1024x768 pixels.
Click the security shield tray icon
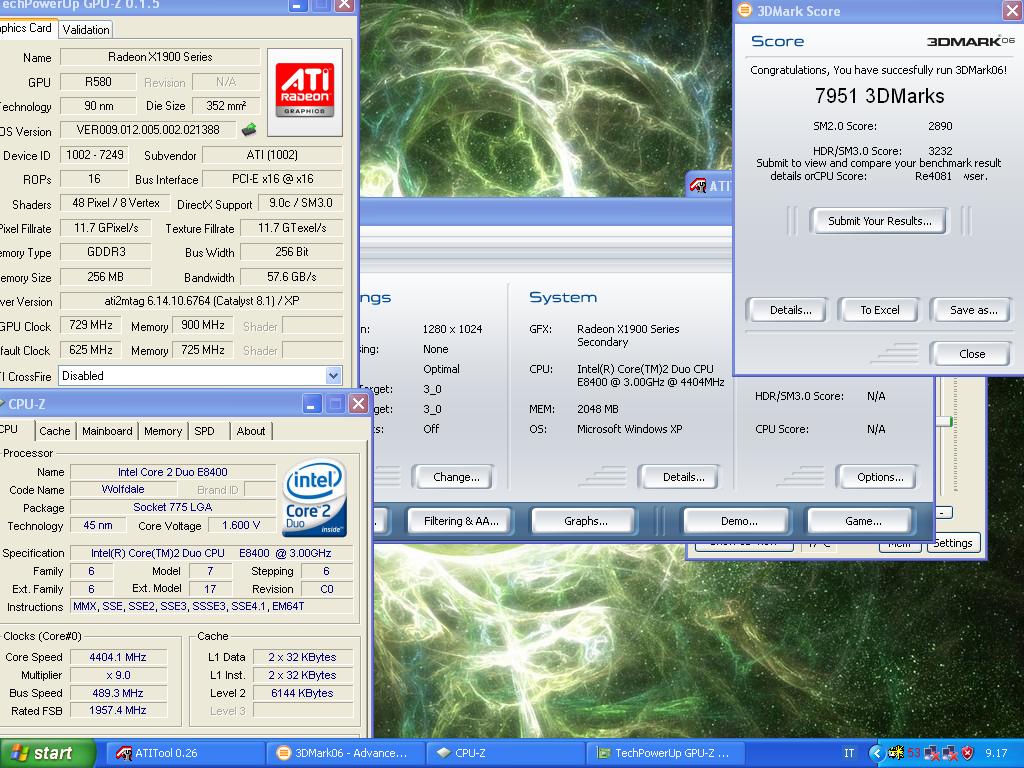pos(967,753)
